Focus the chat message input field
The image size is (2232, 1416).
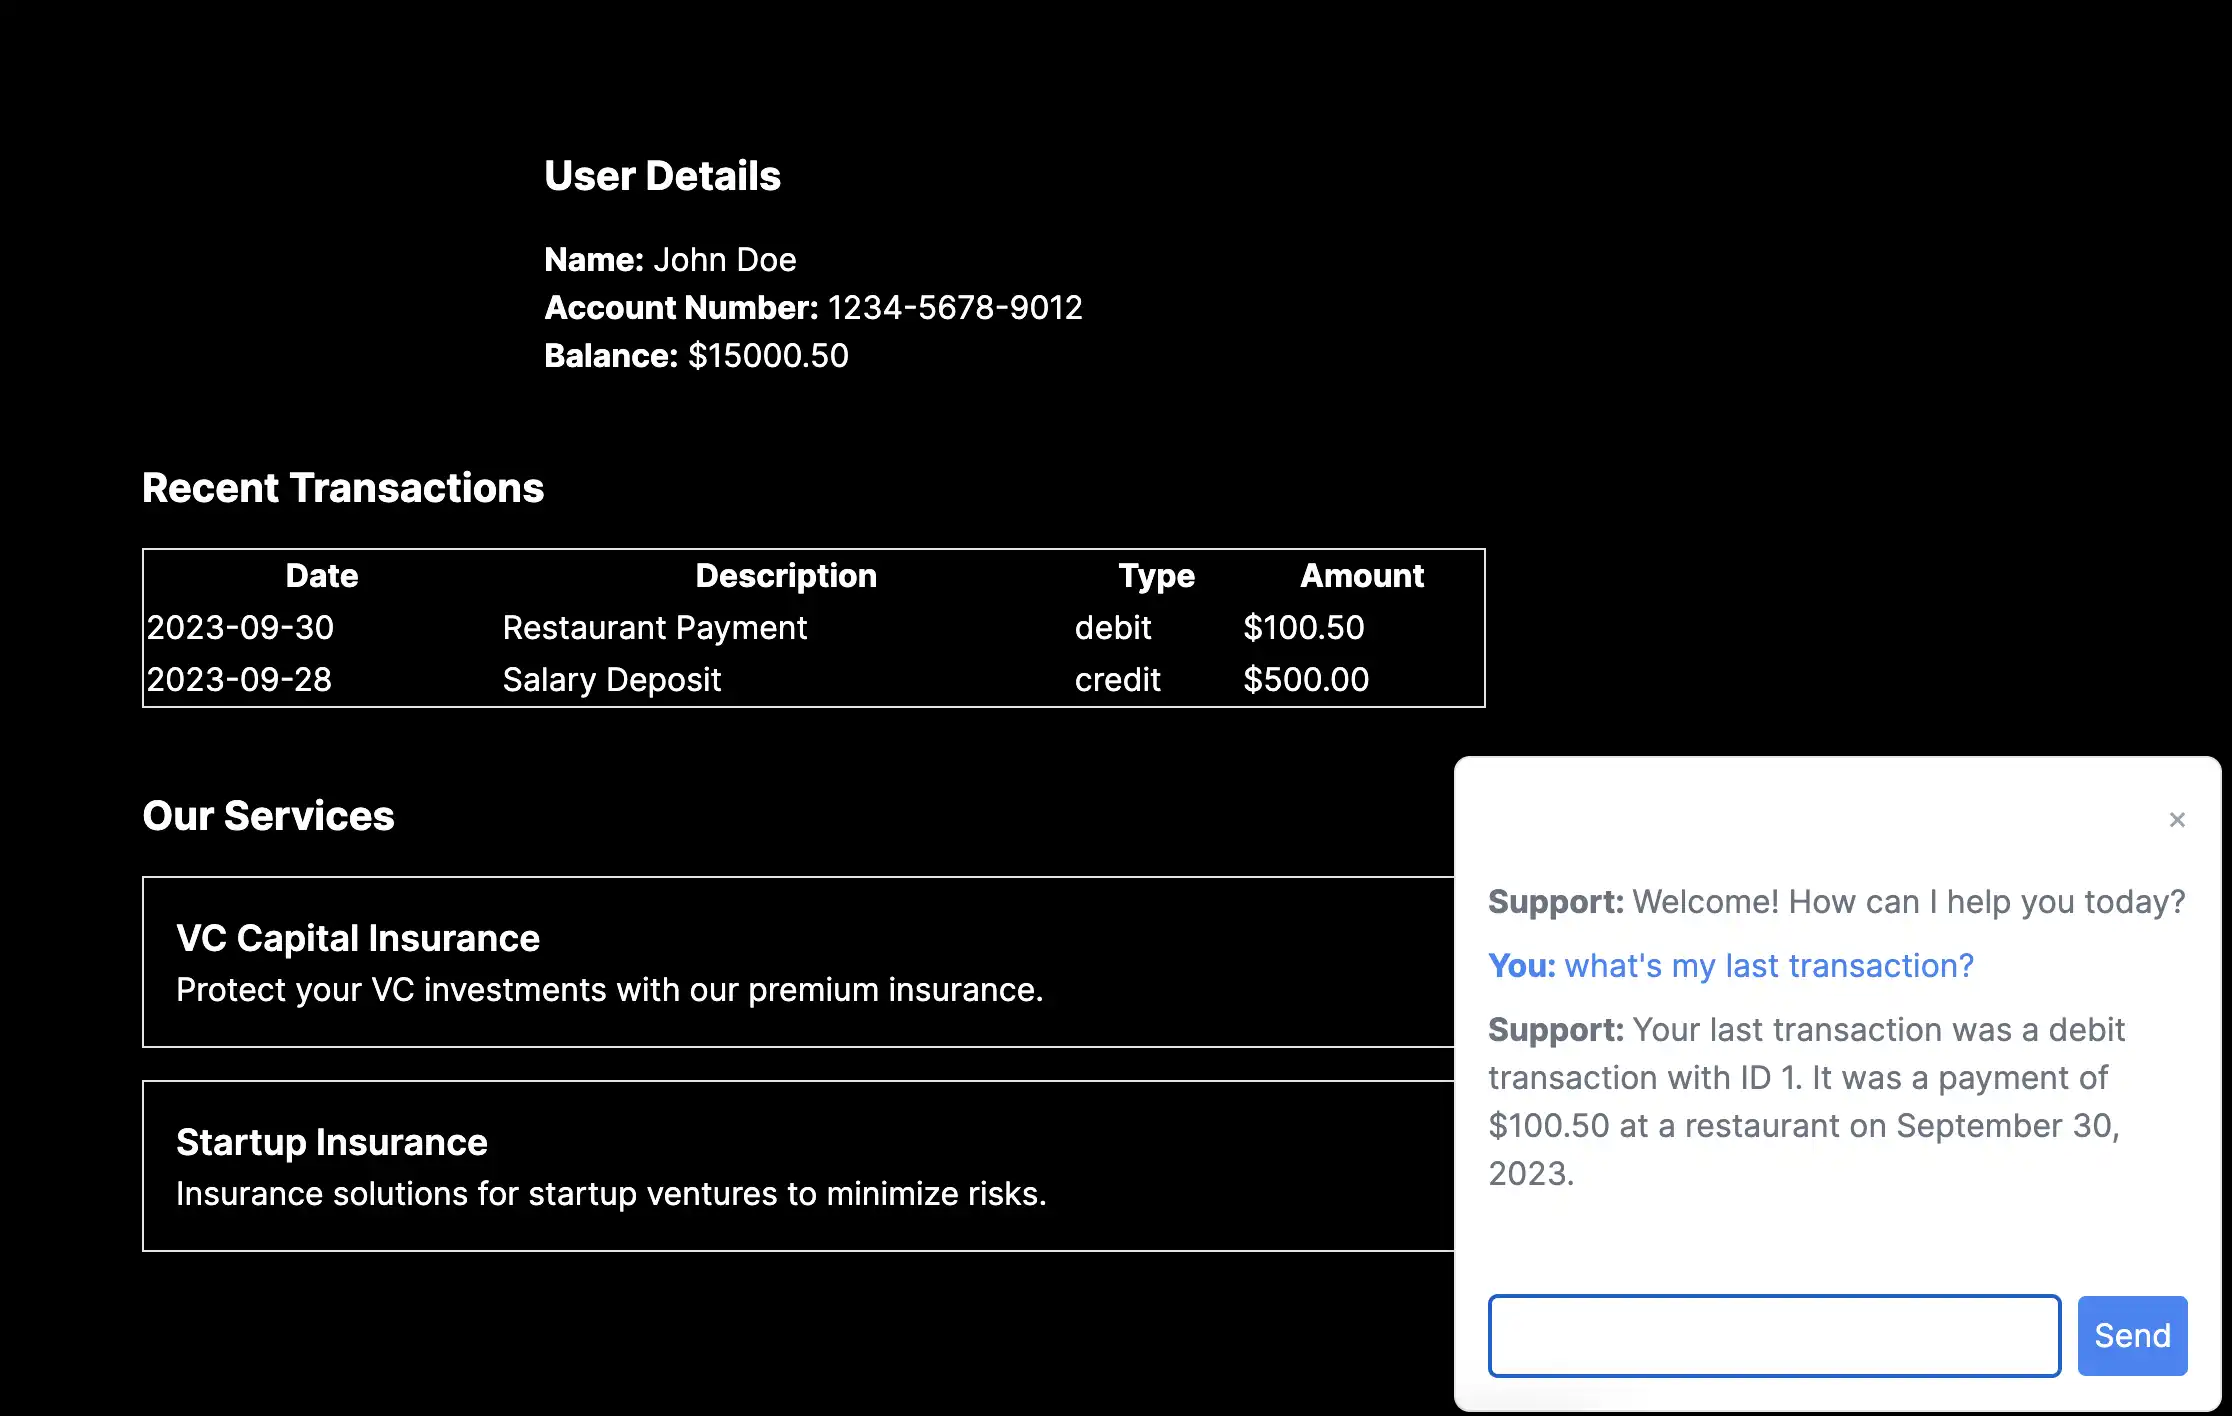coord(1774,1336)
